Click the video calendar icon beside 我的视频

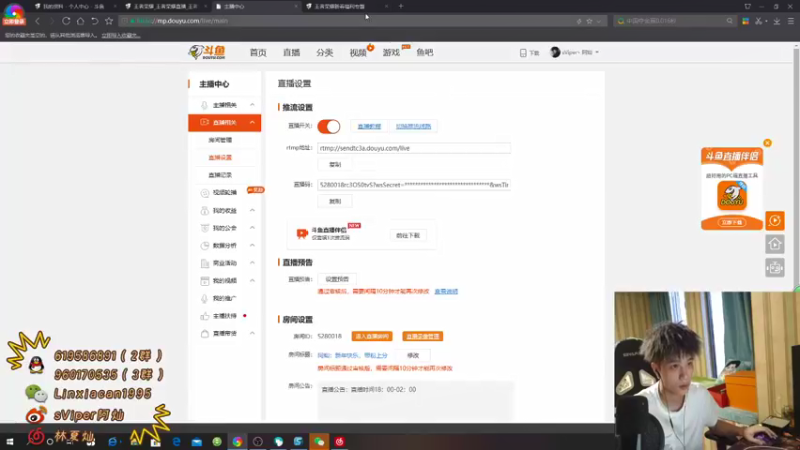[205, 281]
